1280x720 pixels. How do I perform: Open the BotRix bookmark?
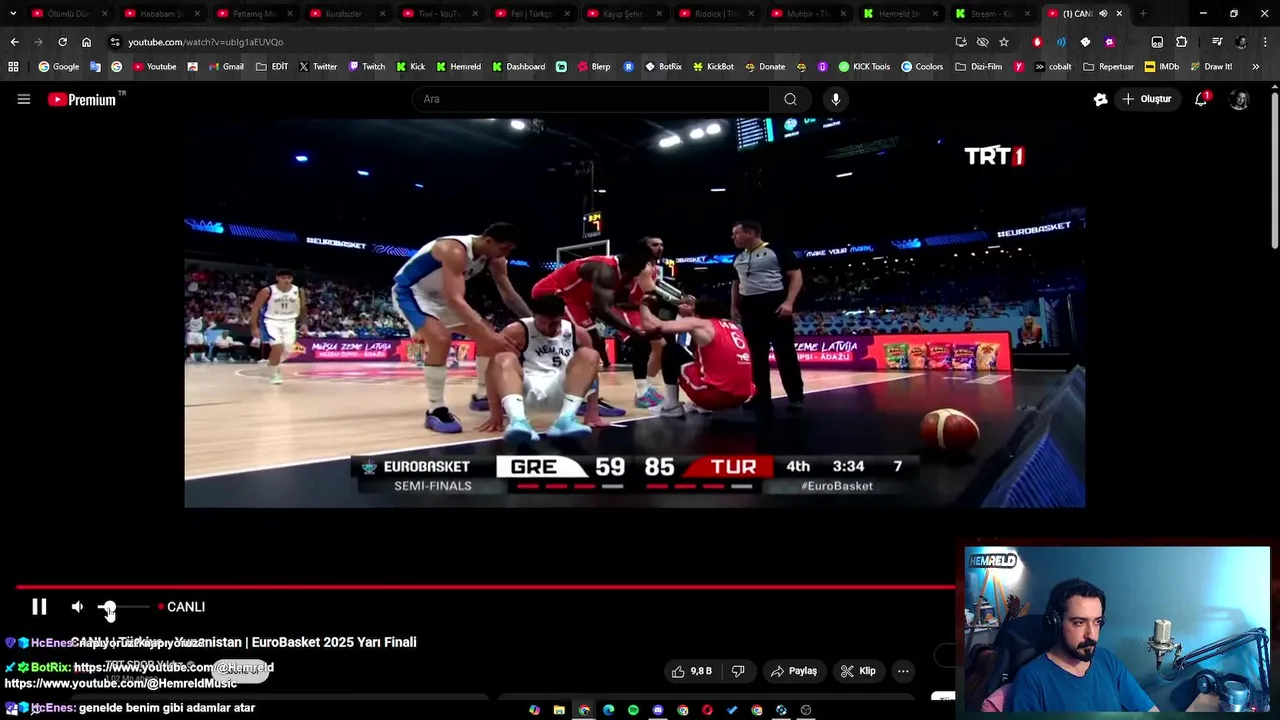664,67
